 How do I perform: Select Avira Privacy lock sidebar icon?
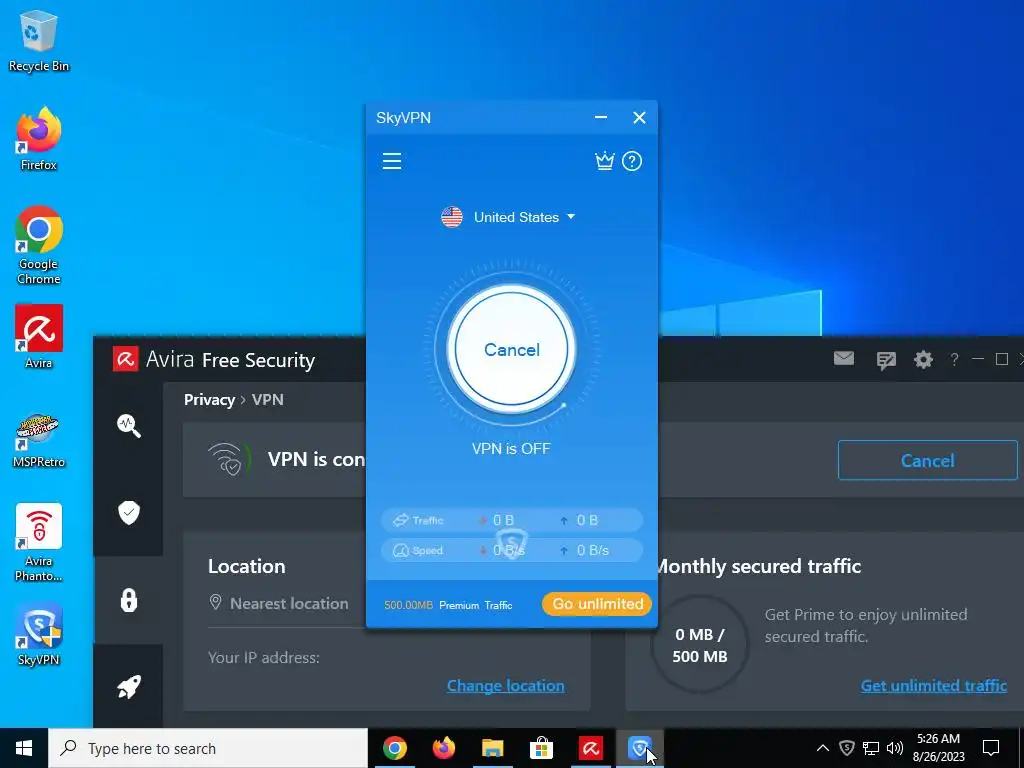tap(129, 600)
